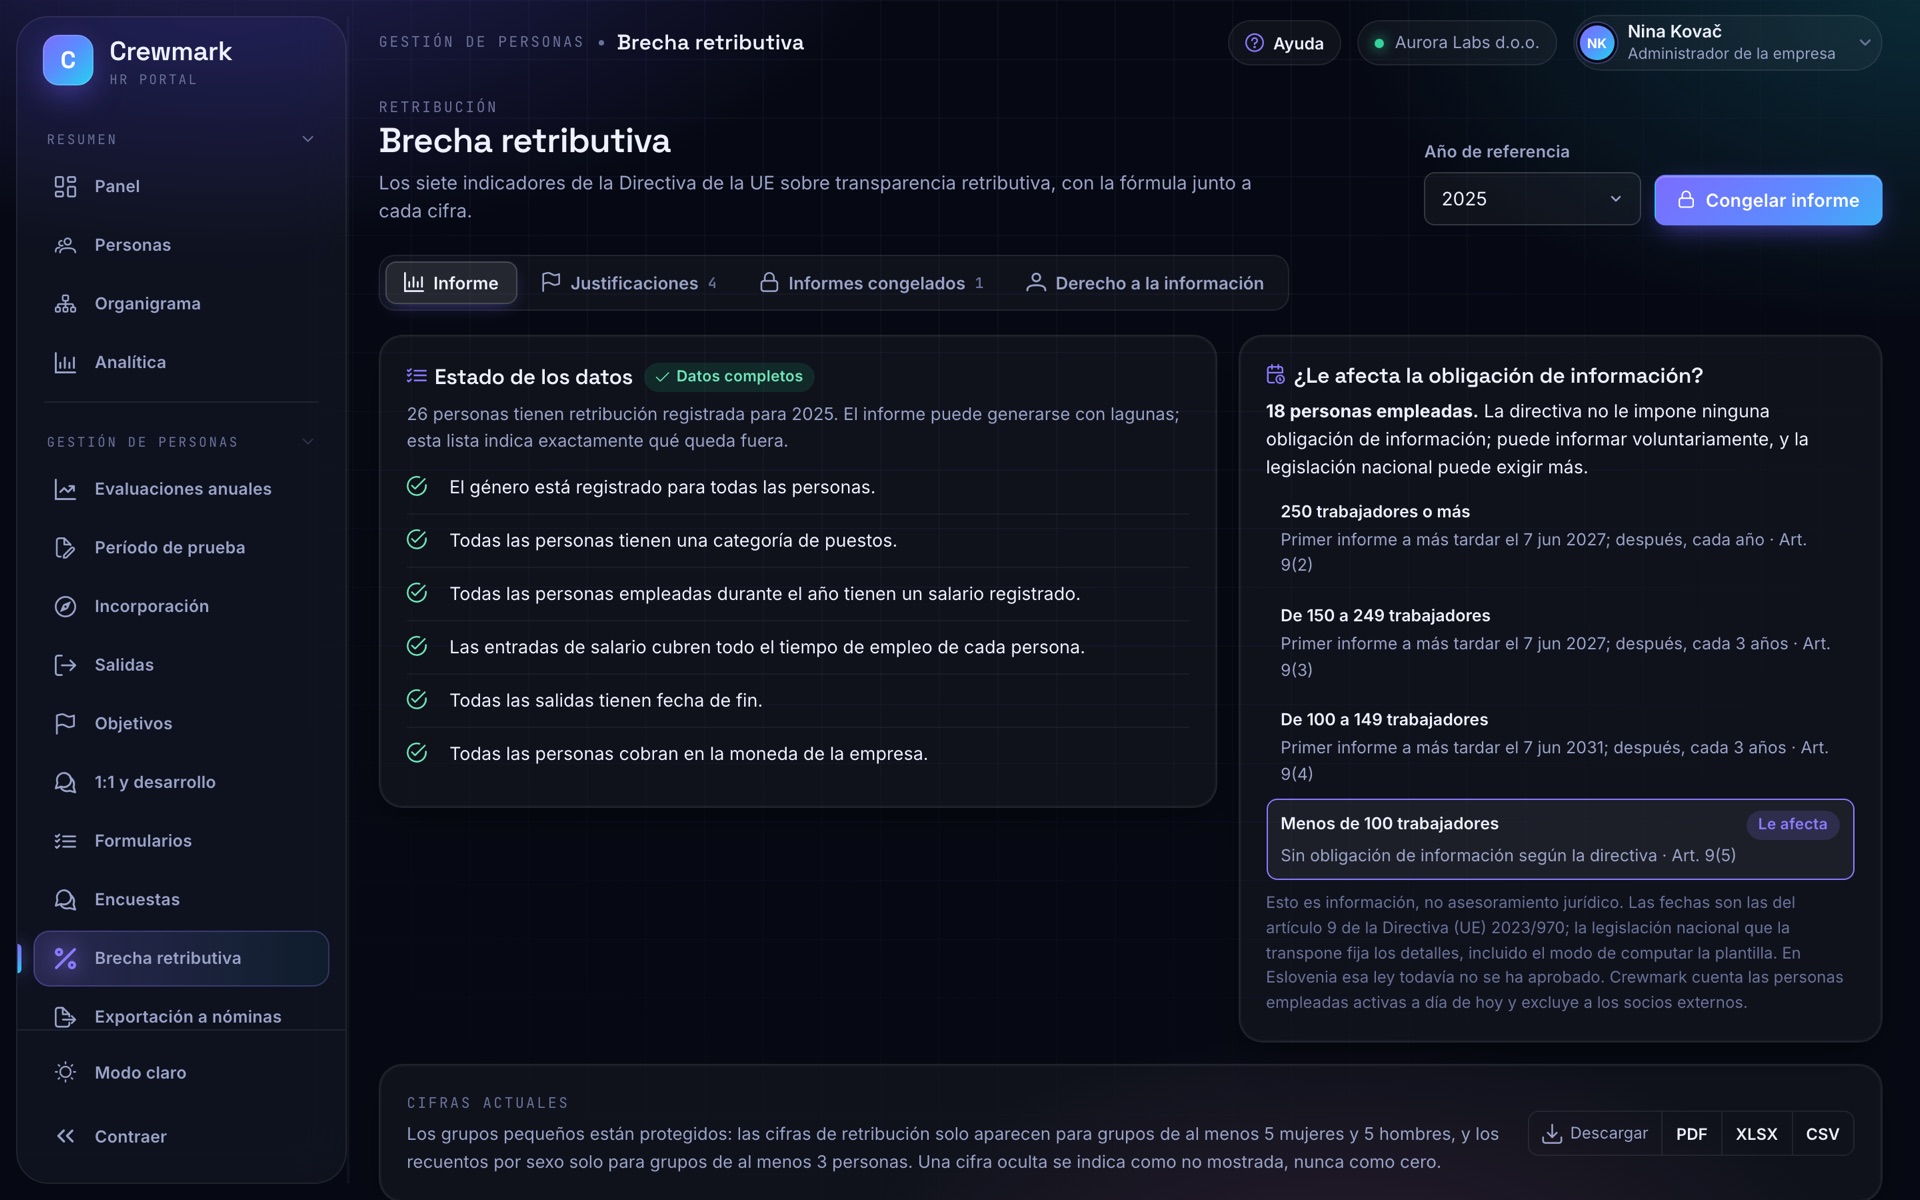Download the report as XLSX
Viewport: 1920px width, 1200px height.
point(1756,1134)
